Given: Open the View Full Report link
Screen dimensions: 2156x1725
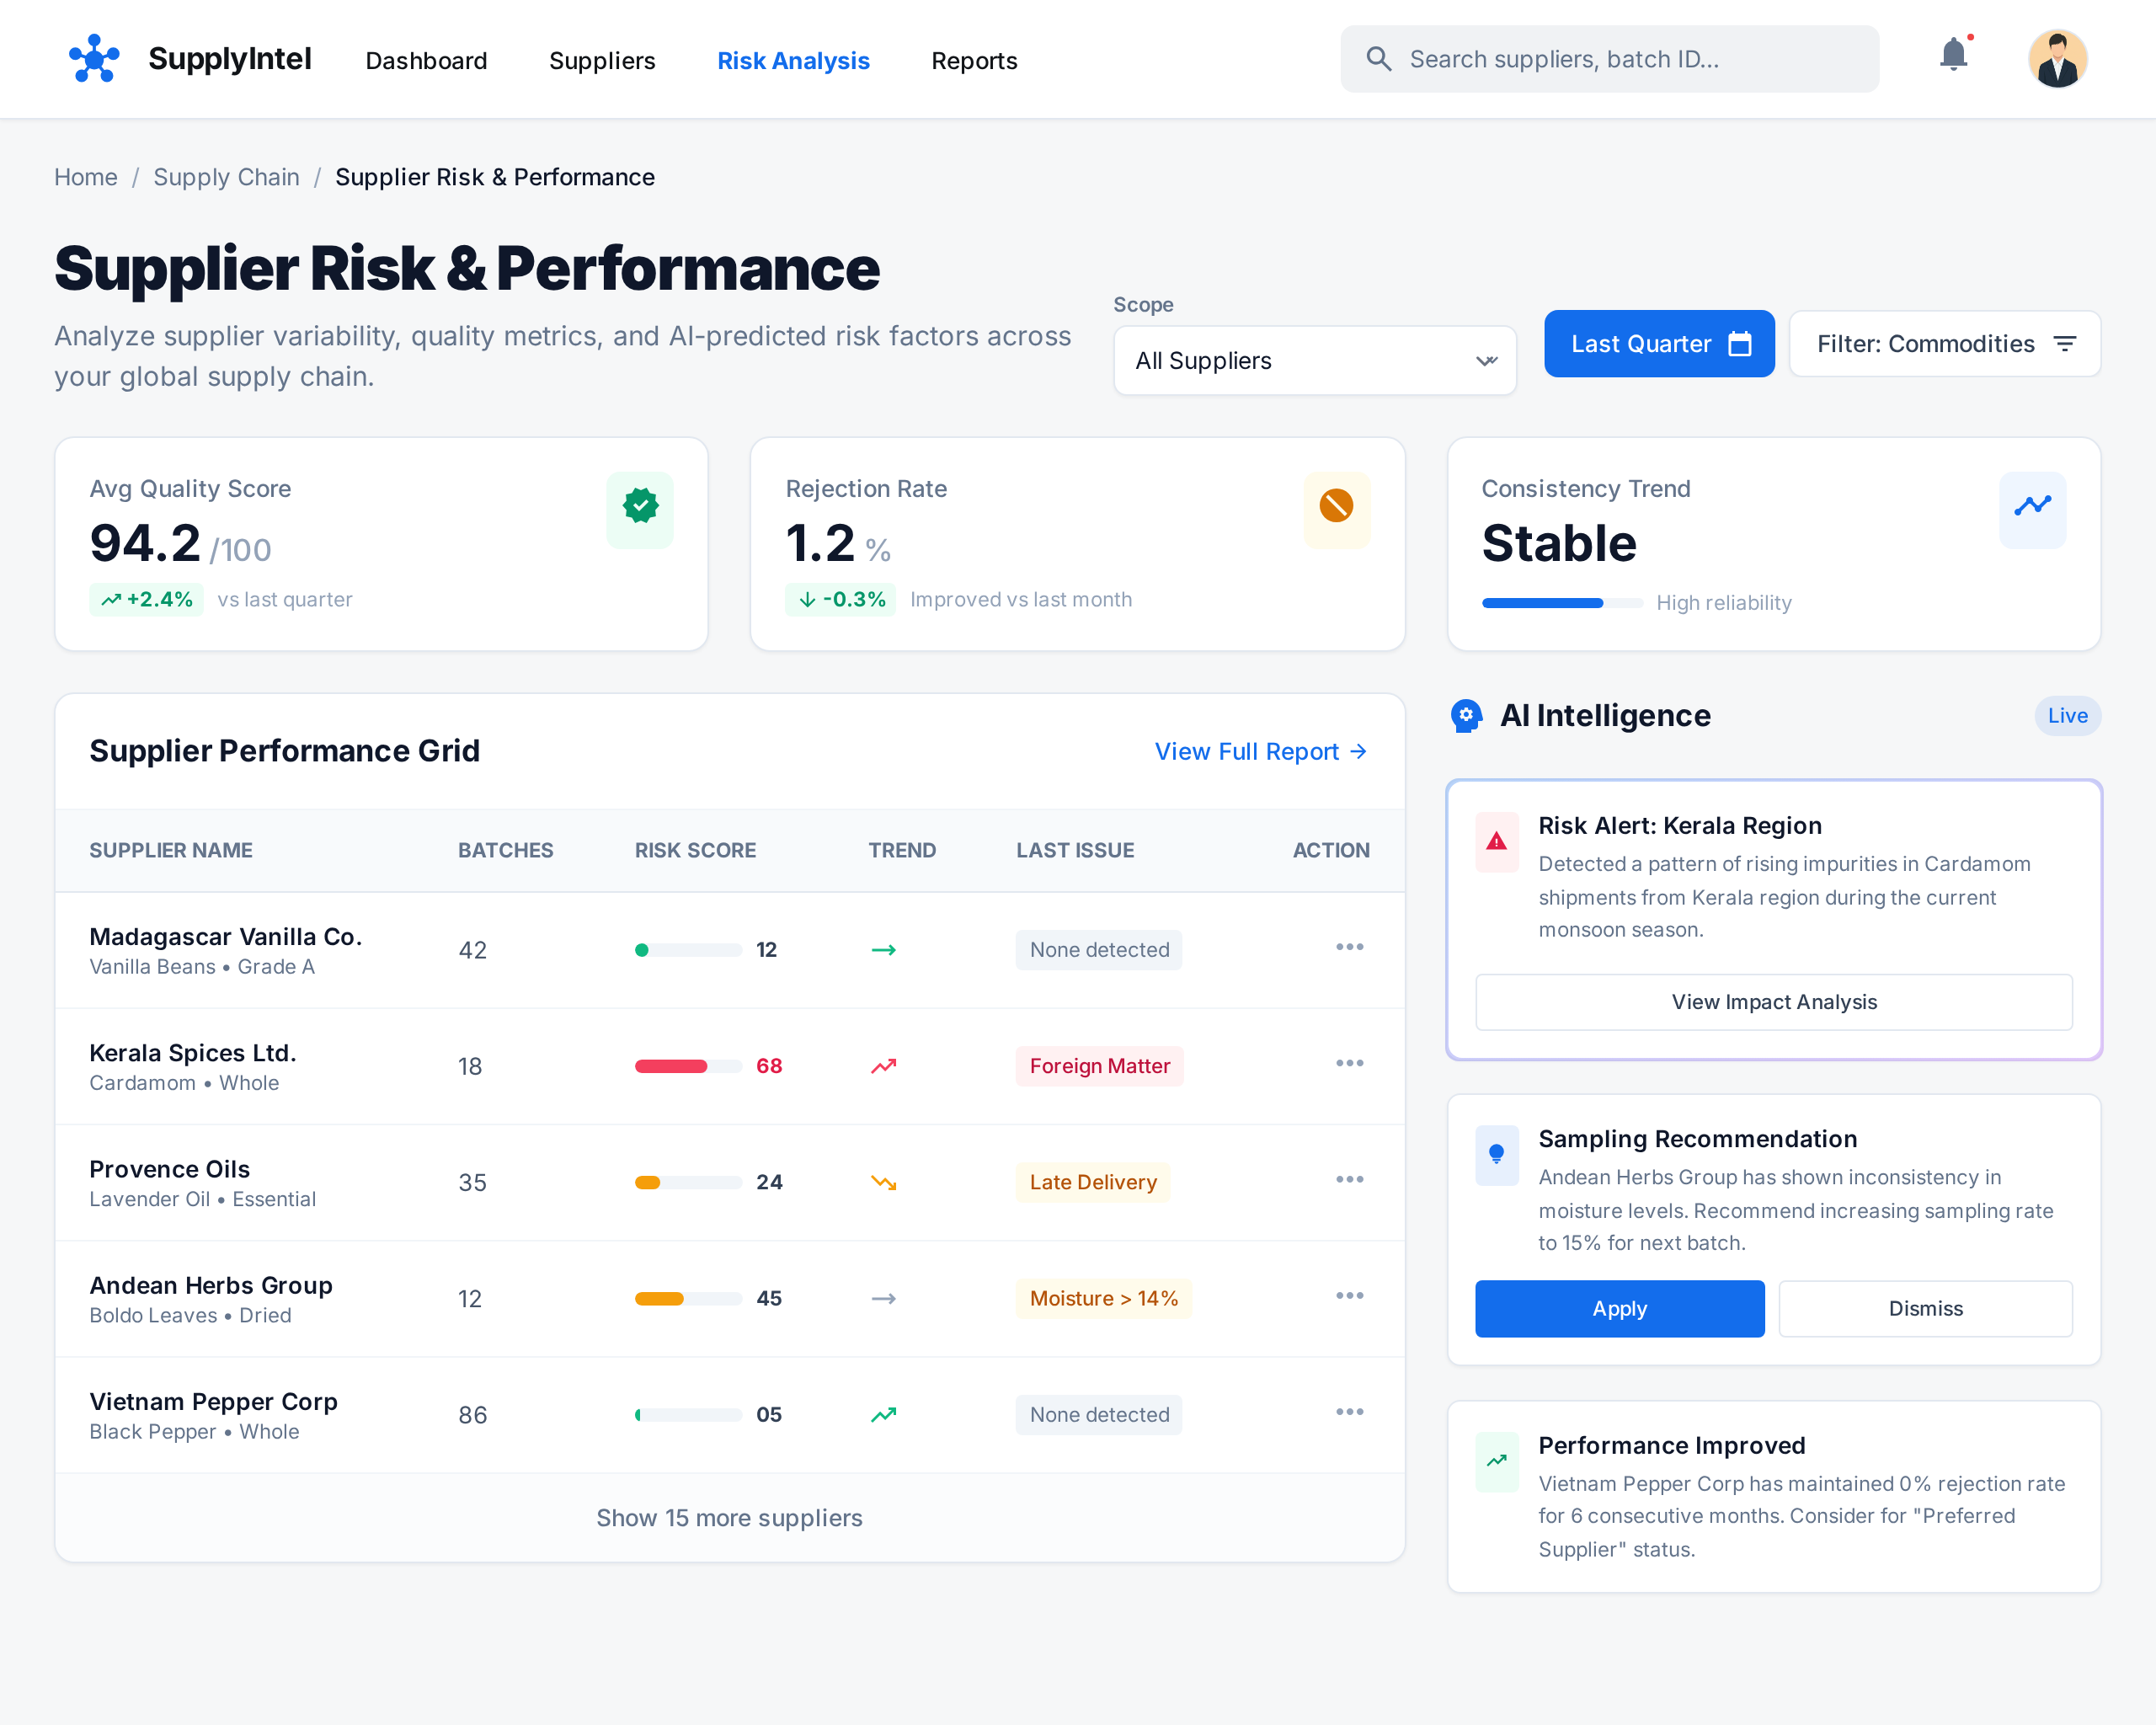Looking at the screenshot, I should (x=1261, y=751).
